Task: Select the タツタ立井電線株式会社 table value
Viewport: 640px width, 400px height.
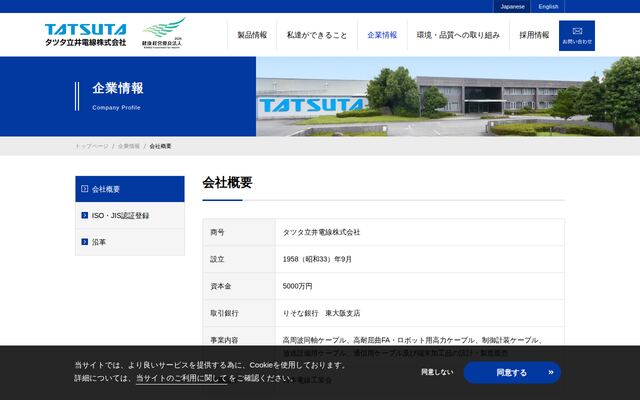Action: 321,232
